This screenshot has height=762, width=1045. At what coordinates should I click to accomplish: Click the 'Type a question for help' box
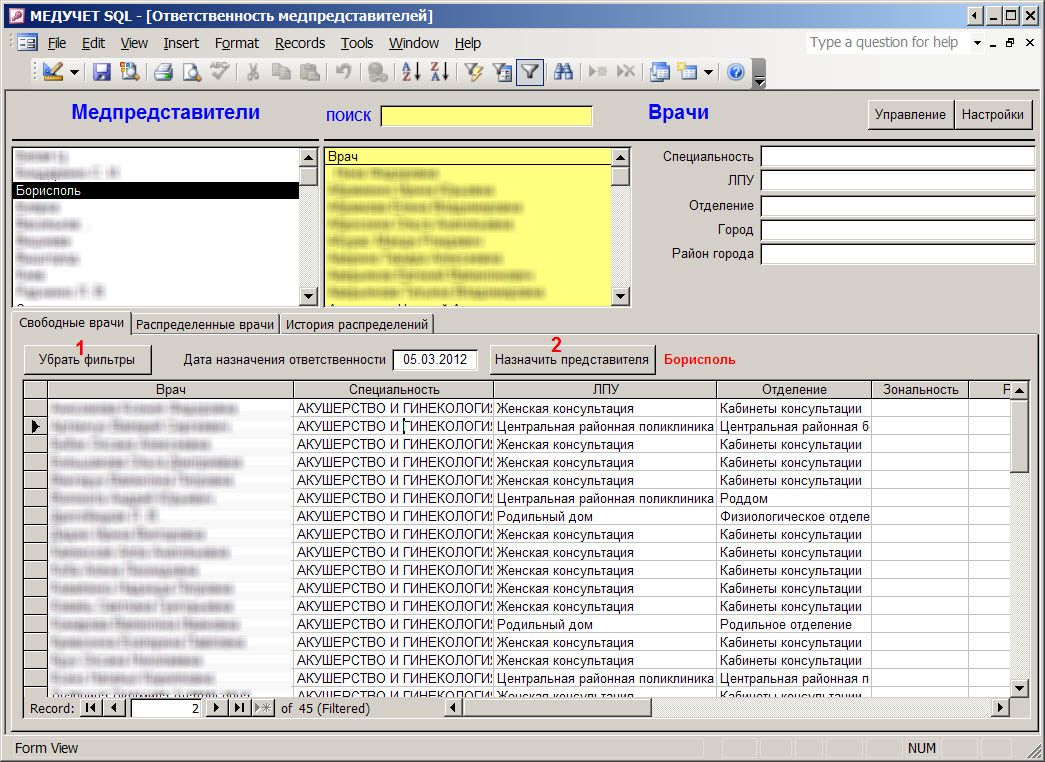pos(888,43)
